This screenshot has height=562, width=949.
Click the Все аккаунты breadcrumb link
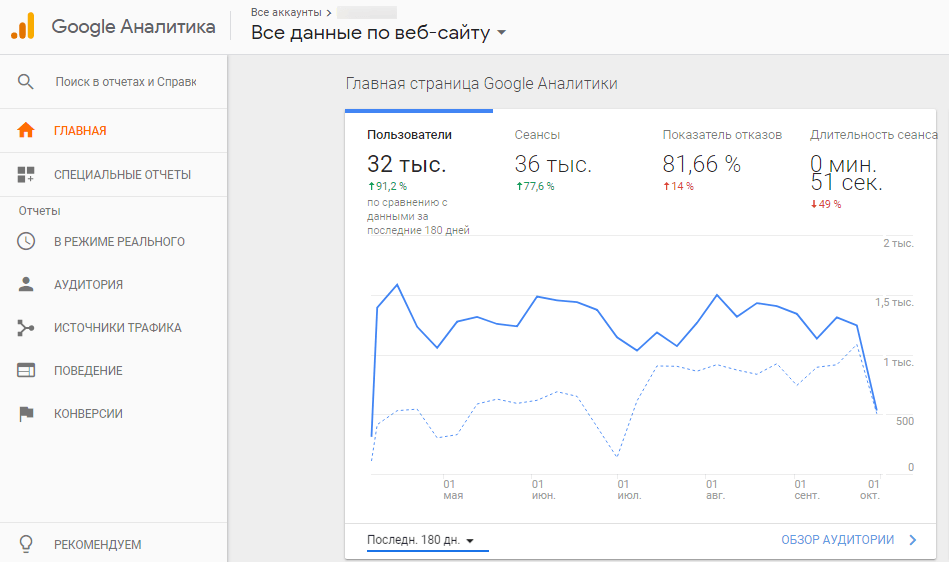click(x=285, y=12)
